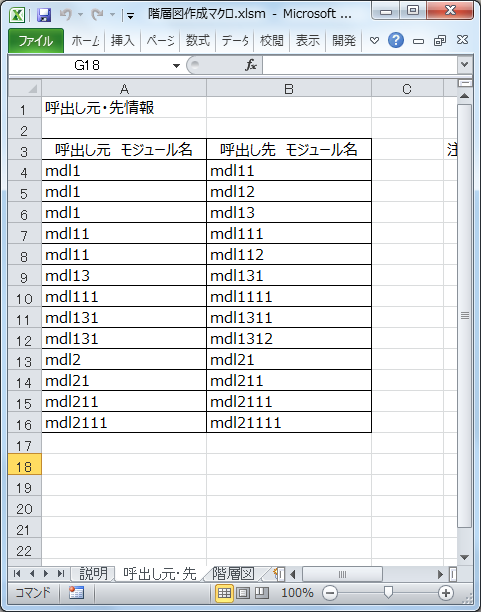Switch to Page Break Preview view
This screenshot has width=481, height=612.
tap(262, 593)
